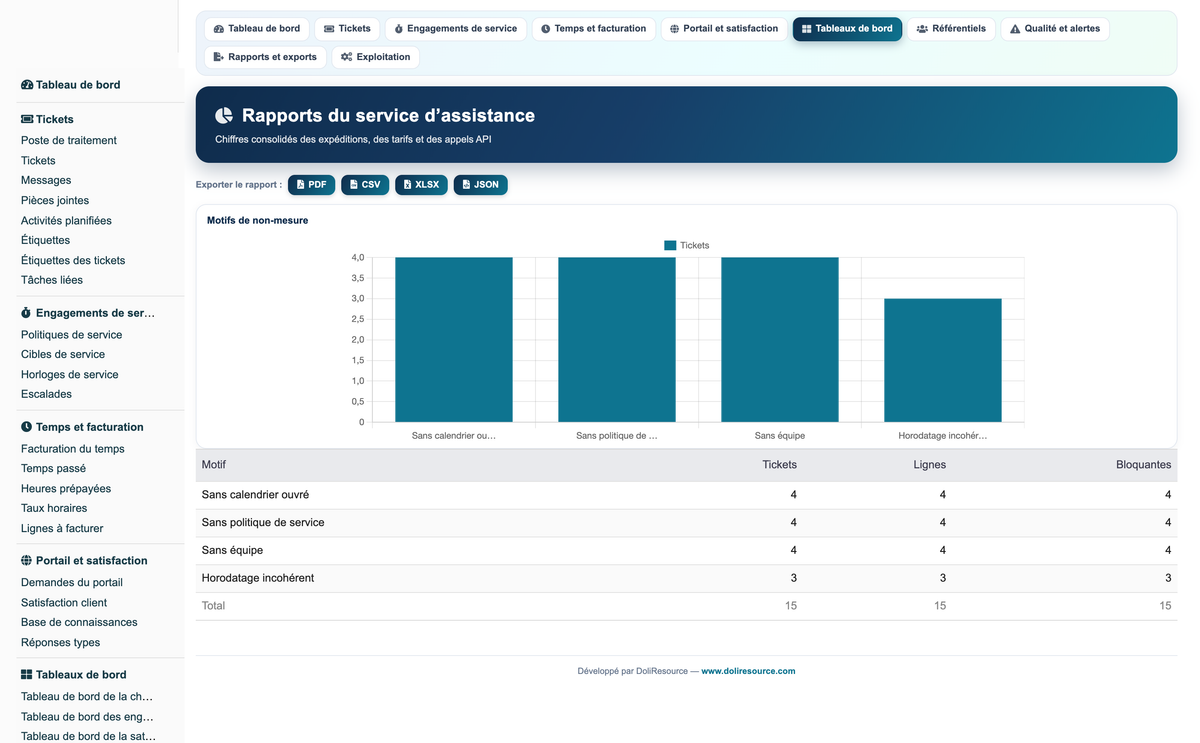Click the Sans politique de service table row label
Screen dimensions: 1200x743
tap(263, 523)
